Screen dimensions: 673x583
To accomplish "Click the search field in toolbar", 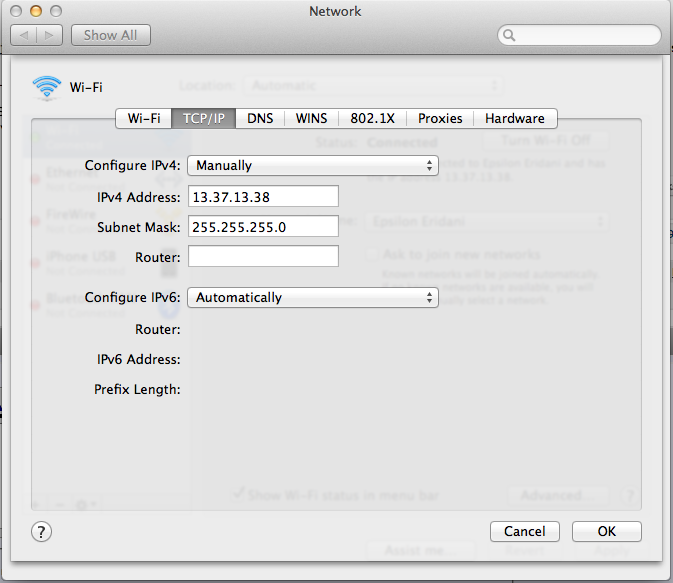I will (x=579, y=35).
